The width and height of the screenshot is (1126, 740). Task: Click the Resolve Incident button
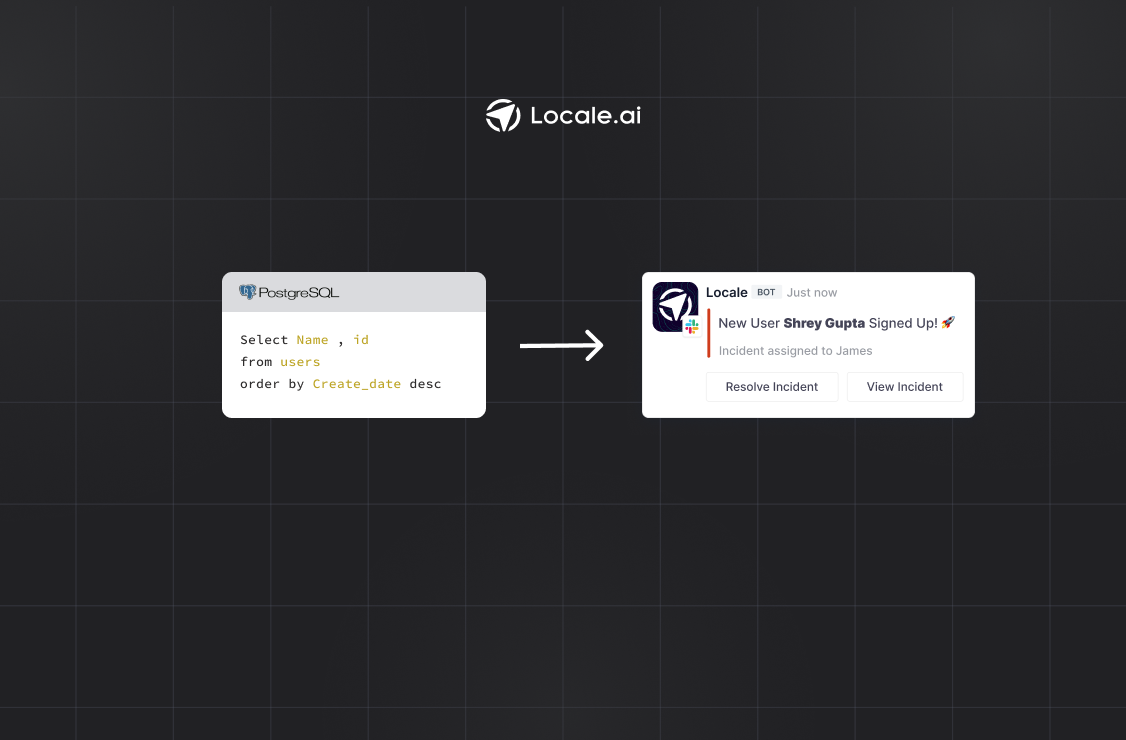tap(772, 387)
